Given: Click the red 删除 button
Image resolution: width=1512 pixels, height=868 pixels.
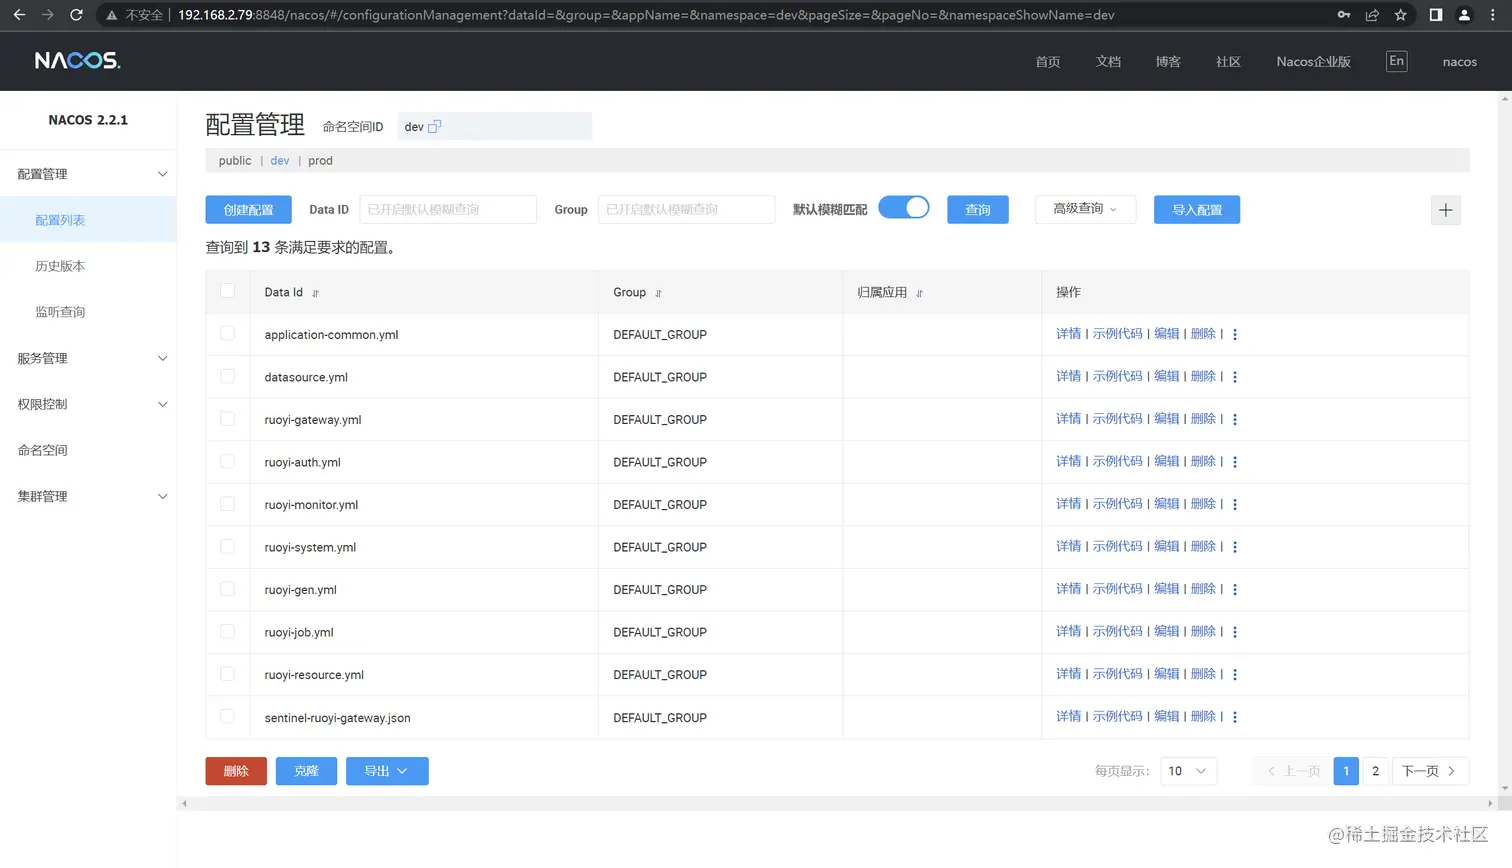Looking at the screenshot, I should 236,771.
